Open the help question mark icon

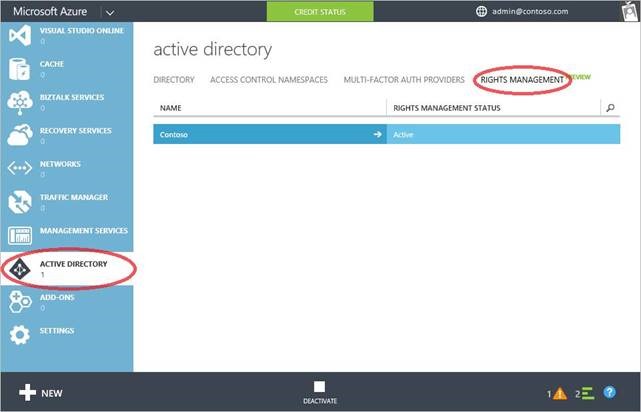609,393
